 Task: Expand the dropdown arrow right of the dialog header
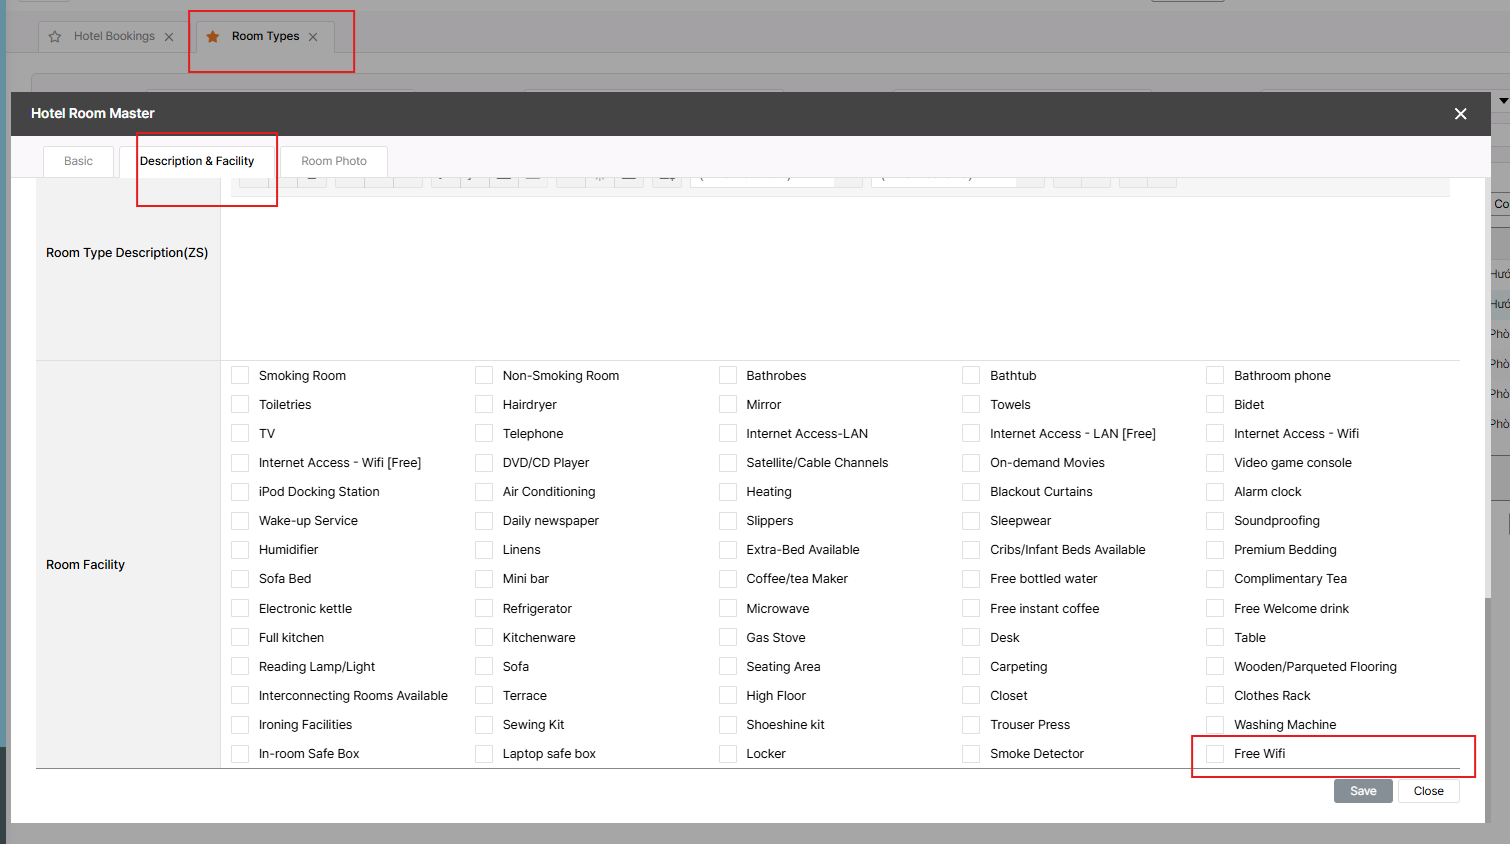coord(1502,101)
